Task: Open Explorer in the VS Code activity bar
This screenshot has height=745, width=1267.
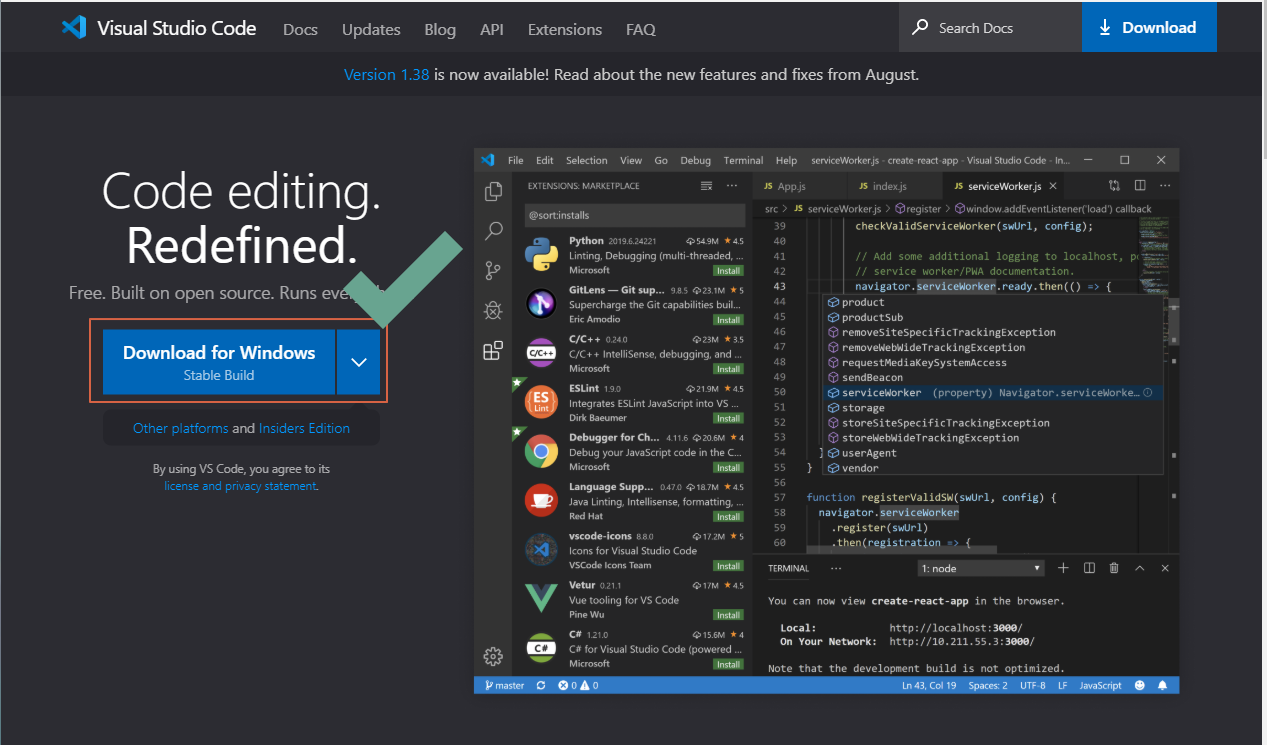Action: (493, 192)
